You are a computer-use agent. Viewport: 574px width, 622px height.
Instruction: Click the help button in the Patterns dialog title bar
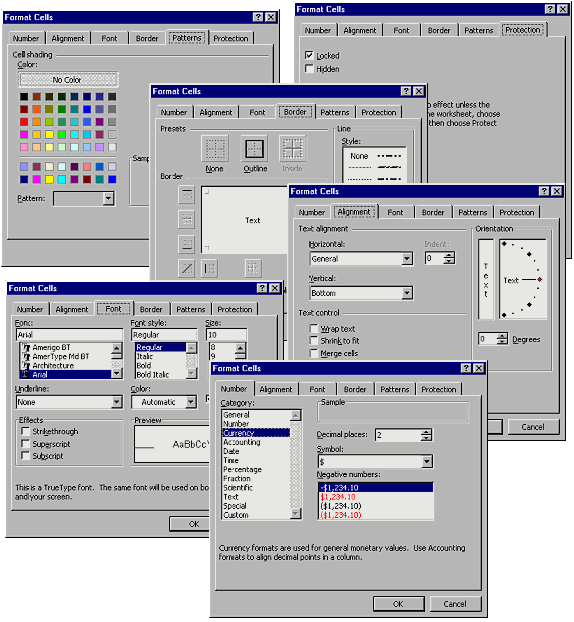click(x=258, y=17)
